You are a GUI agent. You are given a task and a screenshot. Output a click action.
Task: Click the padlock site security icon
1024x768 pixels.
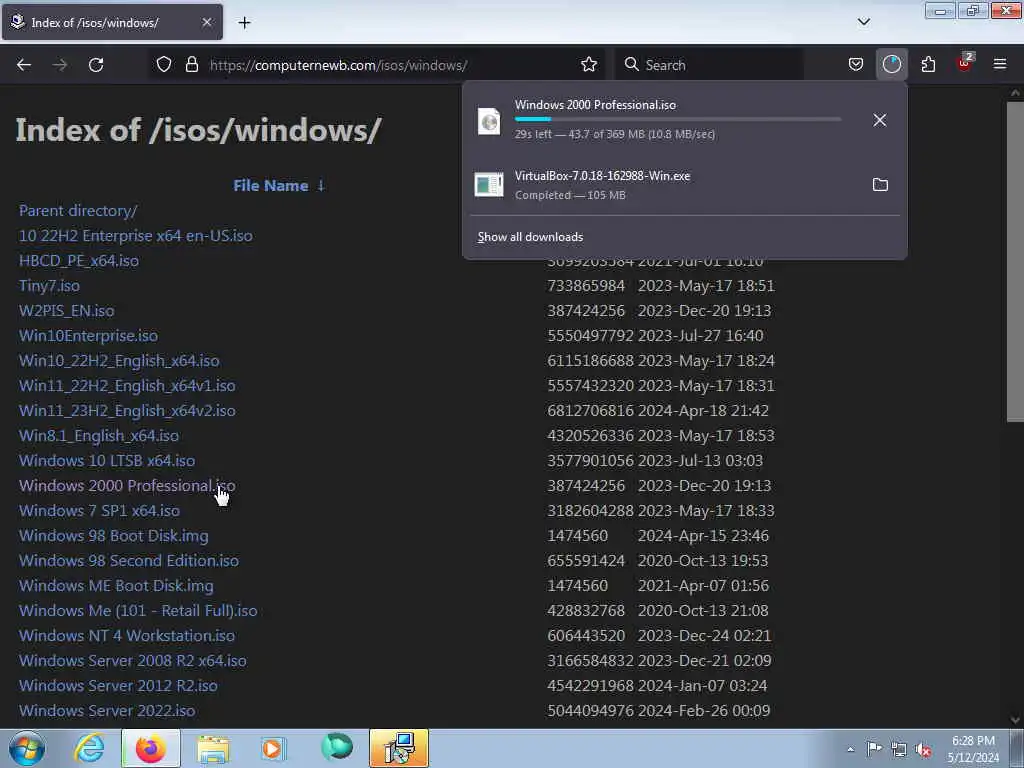(x=191, y=64)
